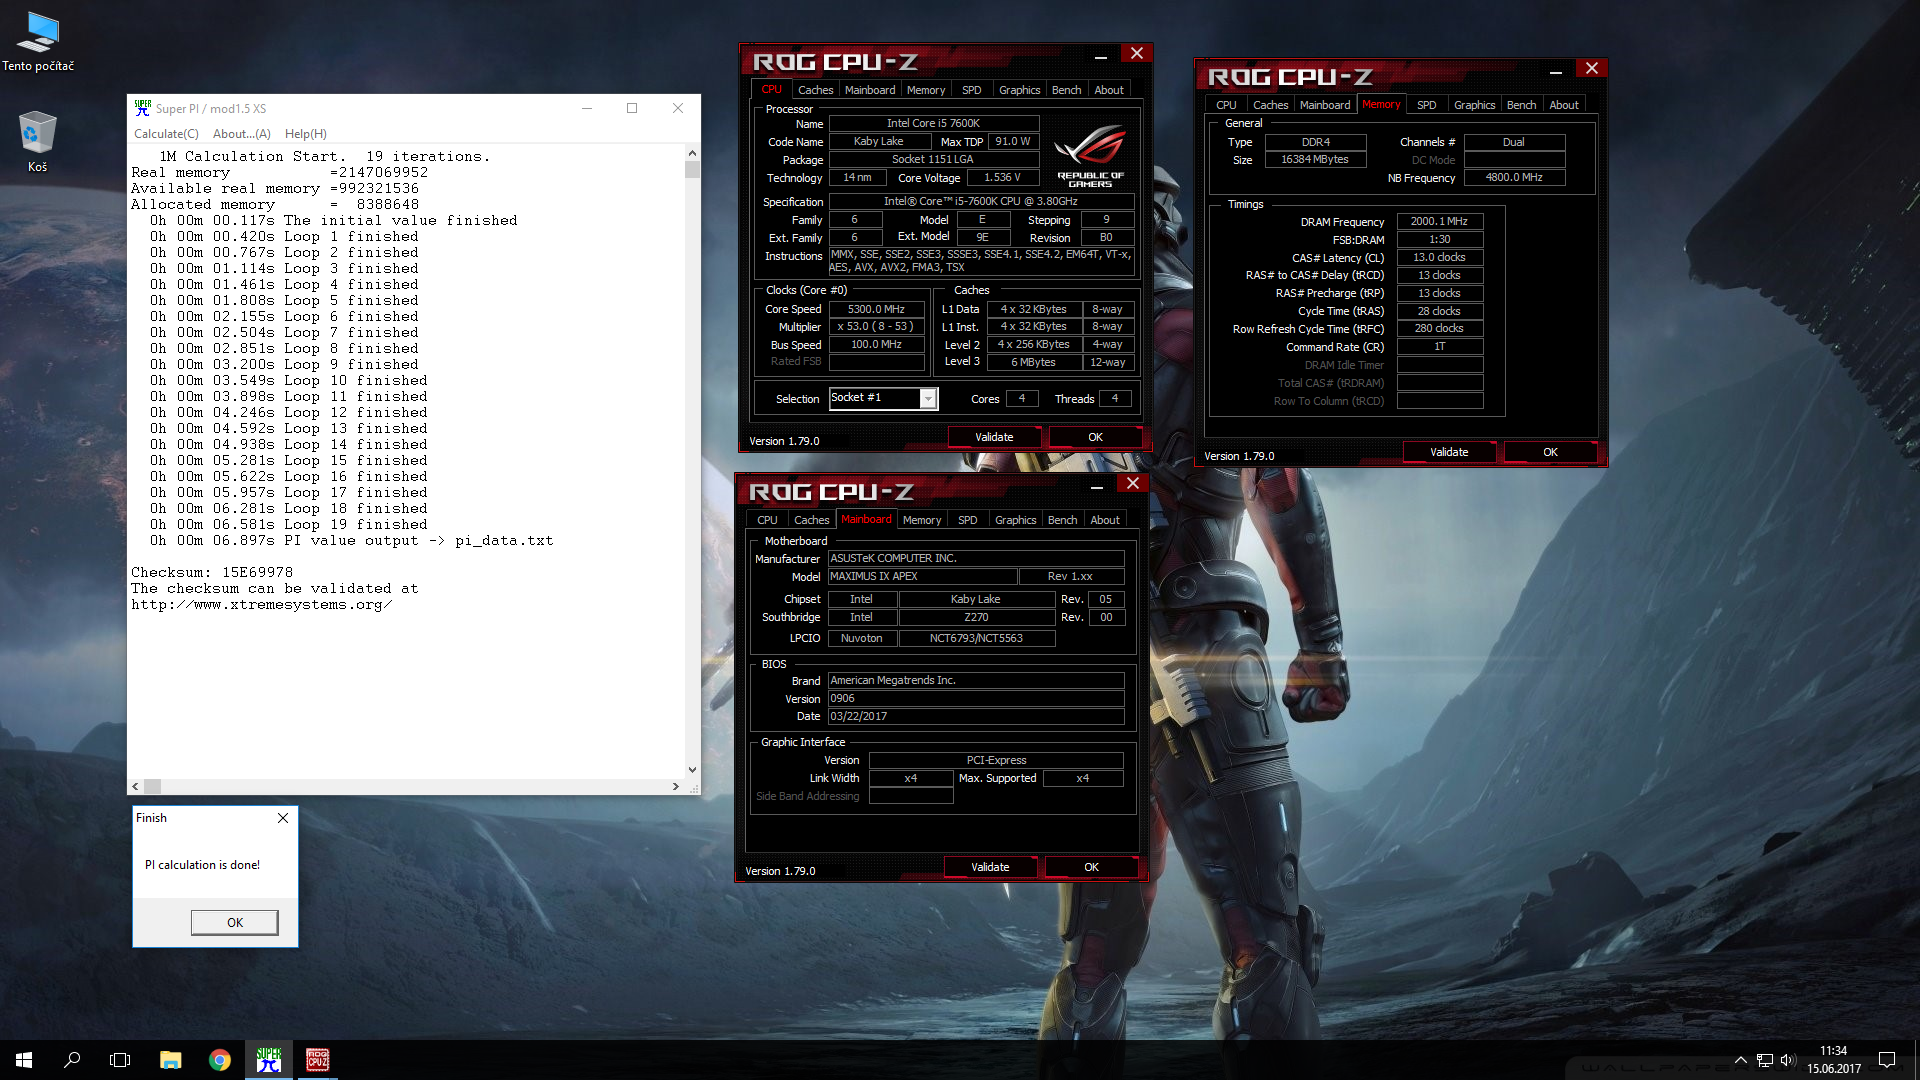Image resolution: width=1920 pixels, height=1080 pixels.
Task: Select CPU tab in Mainboard window
Action: click(767, 520)
